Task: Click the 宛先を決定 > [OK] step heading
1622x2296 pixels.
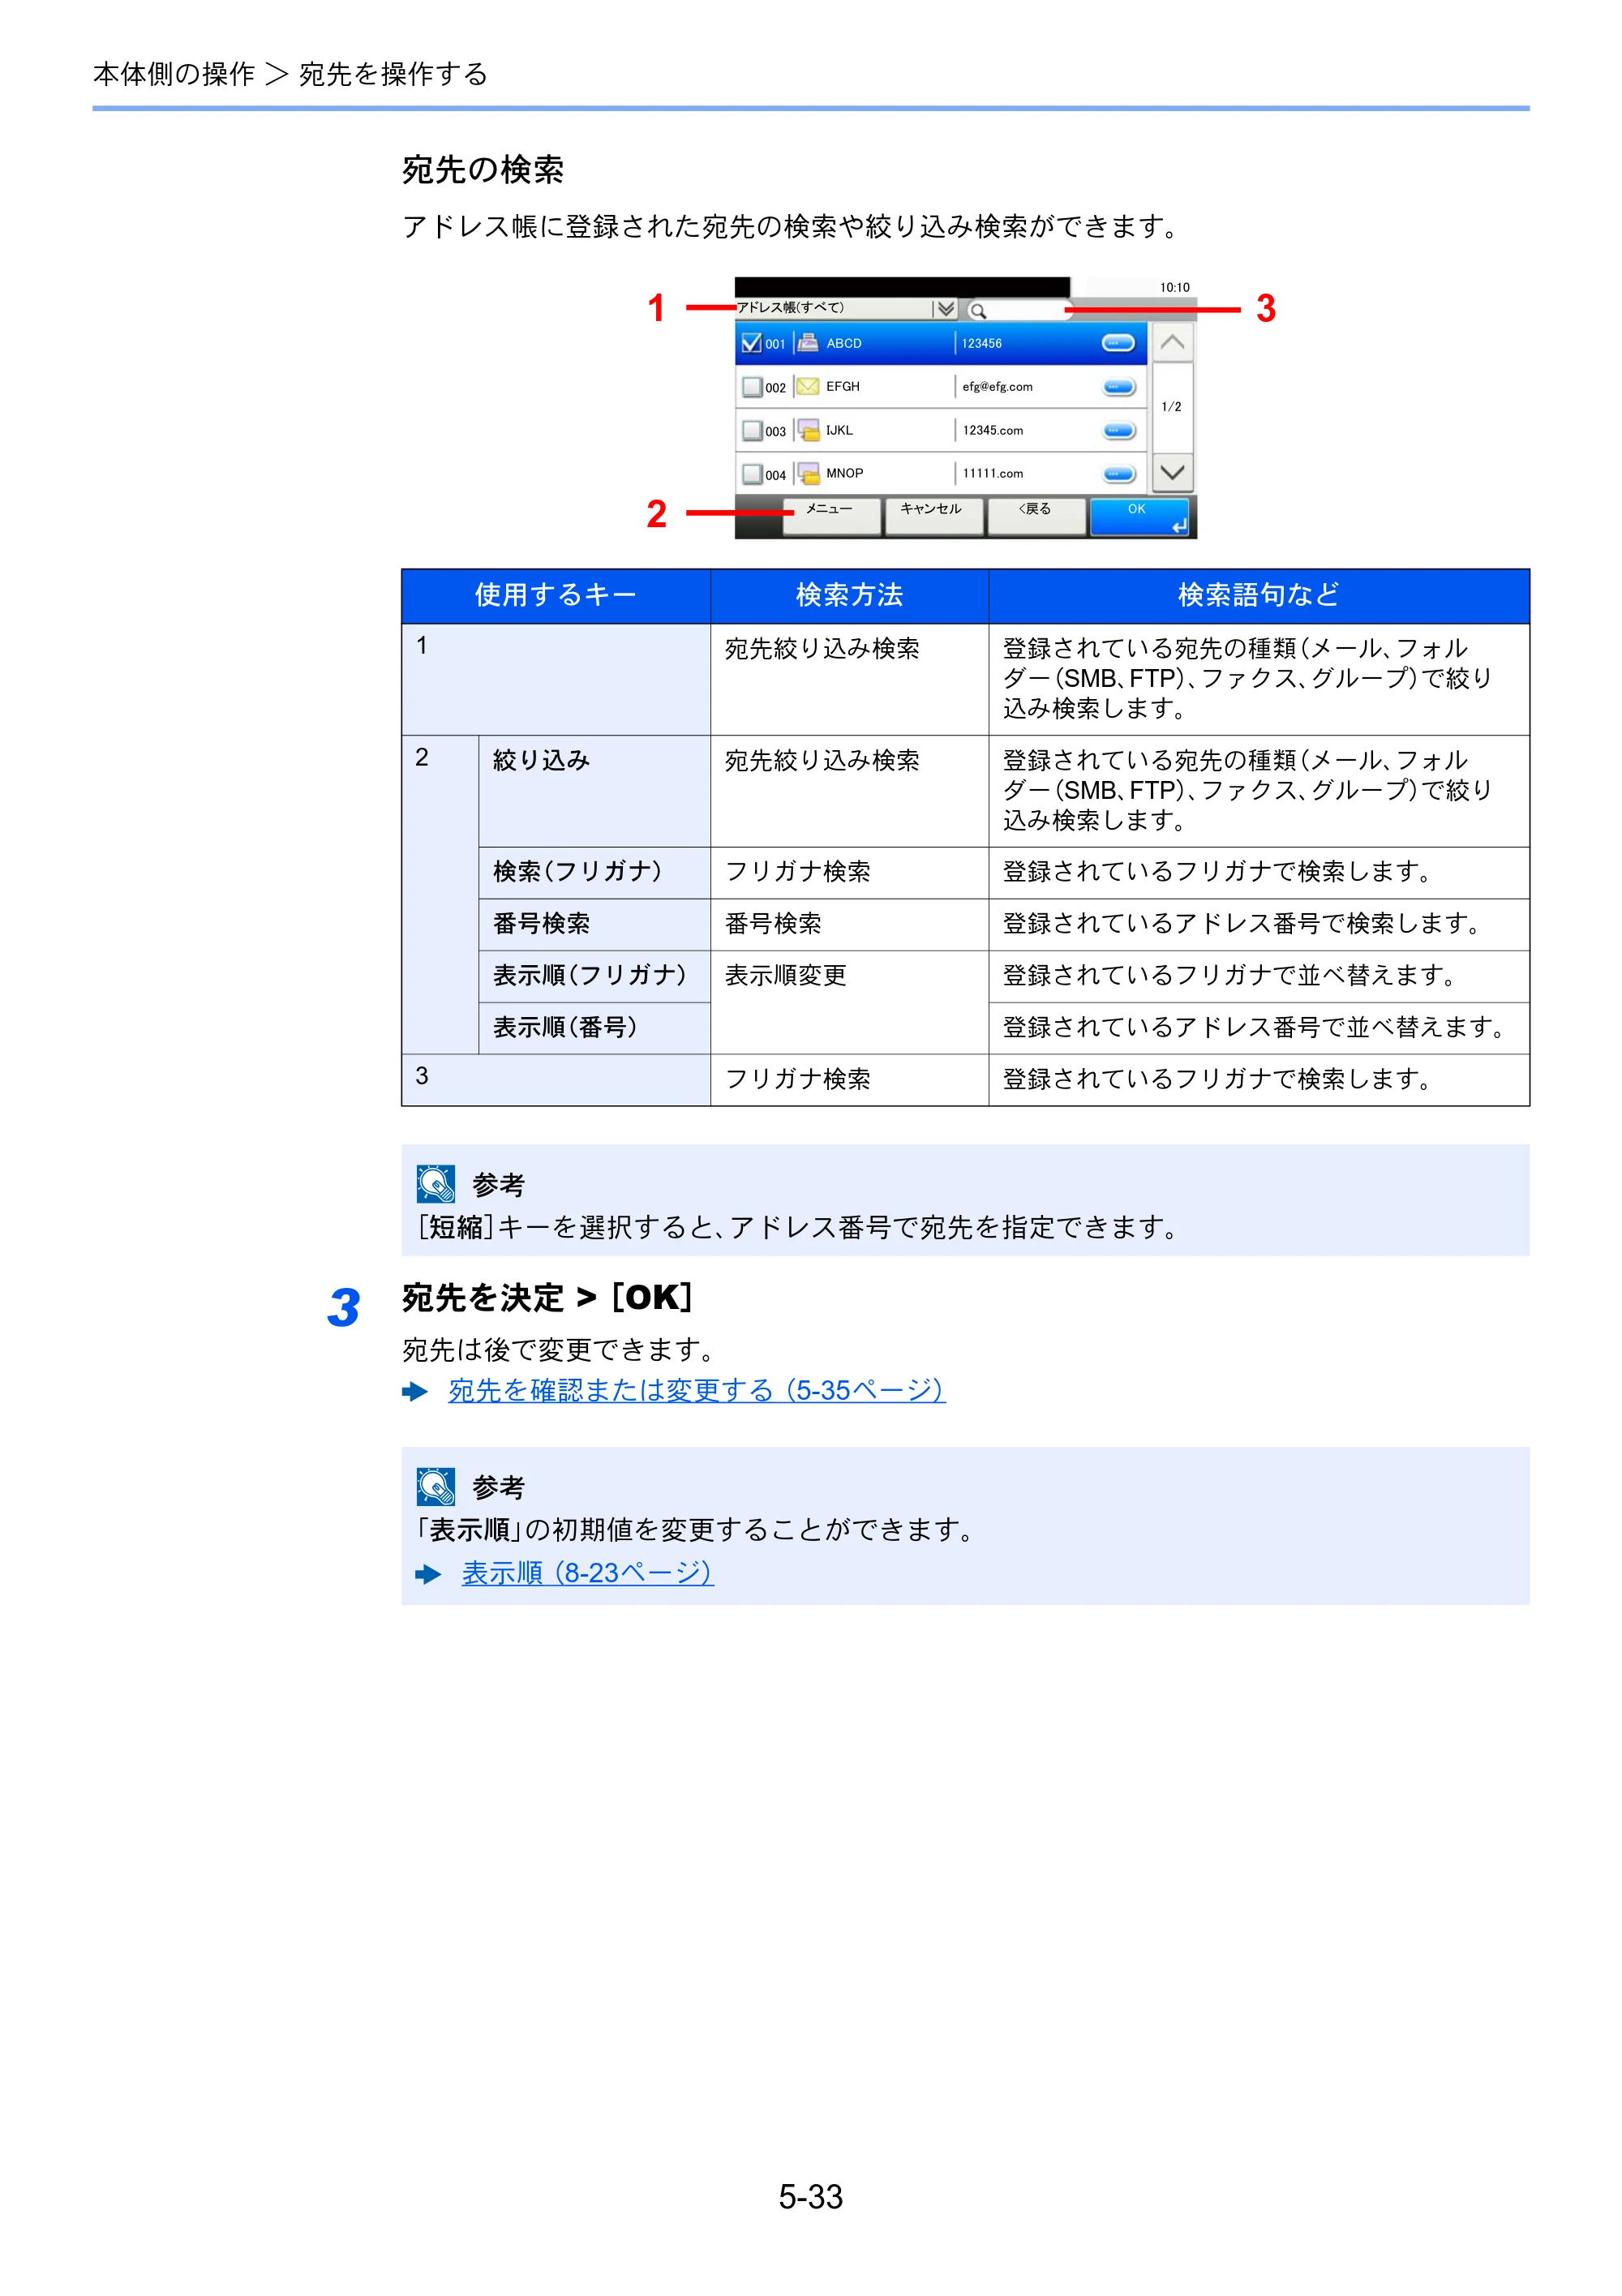Action: pos(547,1298)
